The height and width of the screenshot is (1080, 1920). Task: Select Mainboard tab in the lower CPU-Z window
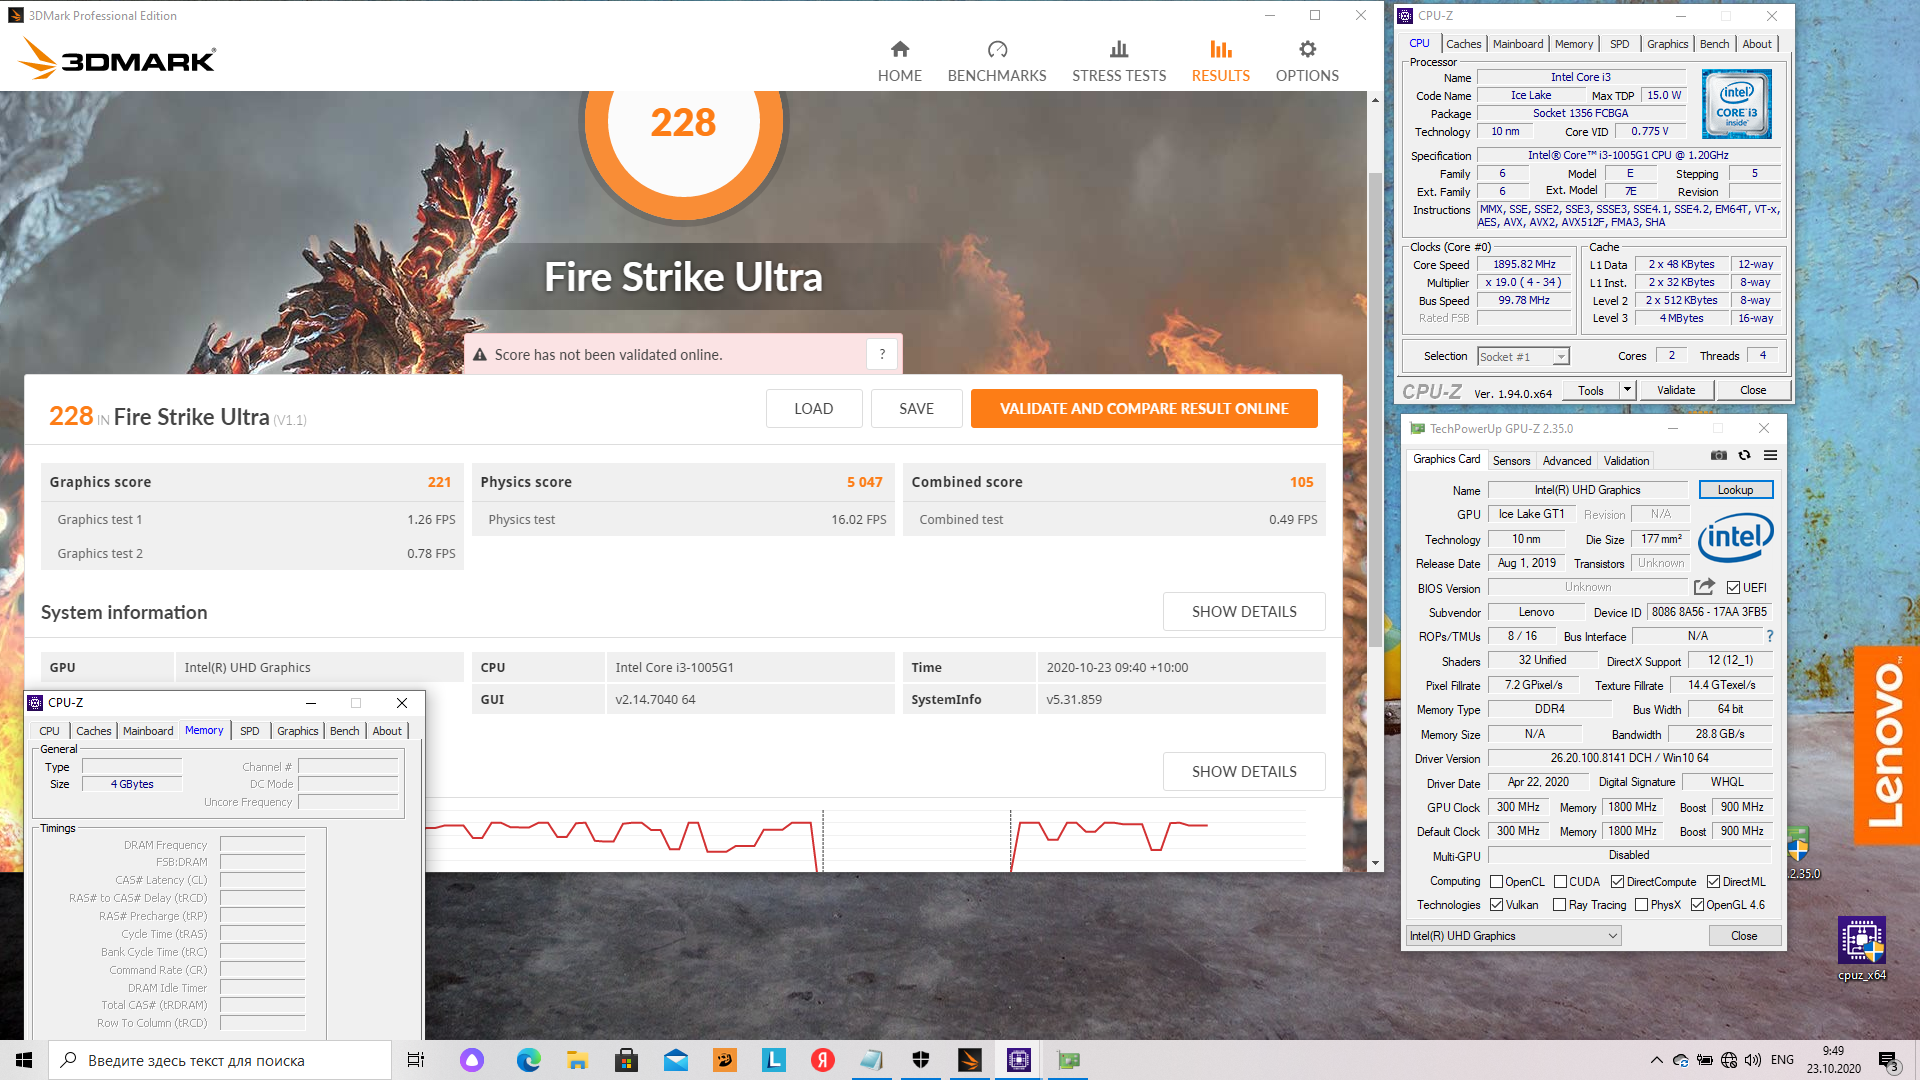(x=148, y=731)
